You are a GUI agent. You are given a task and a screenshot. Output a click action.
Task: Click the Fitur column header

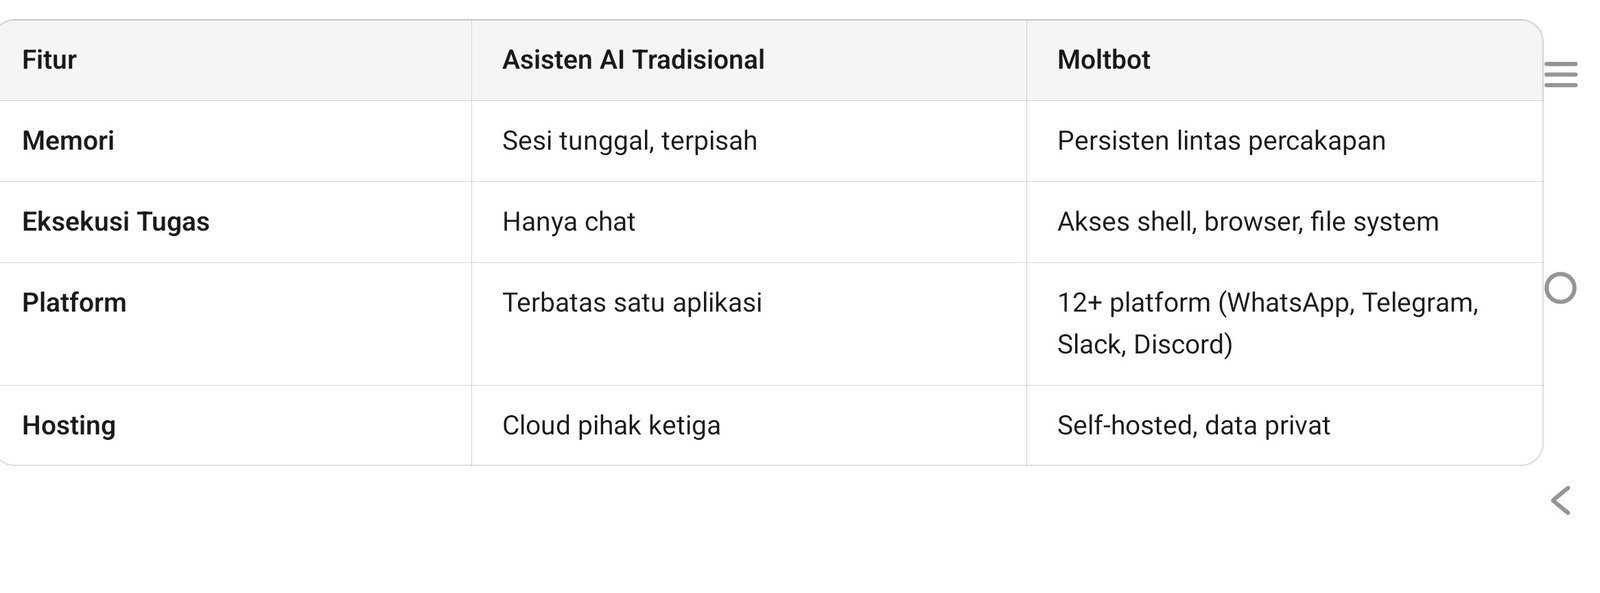click(x=49, y=60)
